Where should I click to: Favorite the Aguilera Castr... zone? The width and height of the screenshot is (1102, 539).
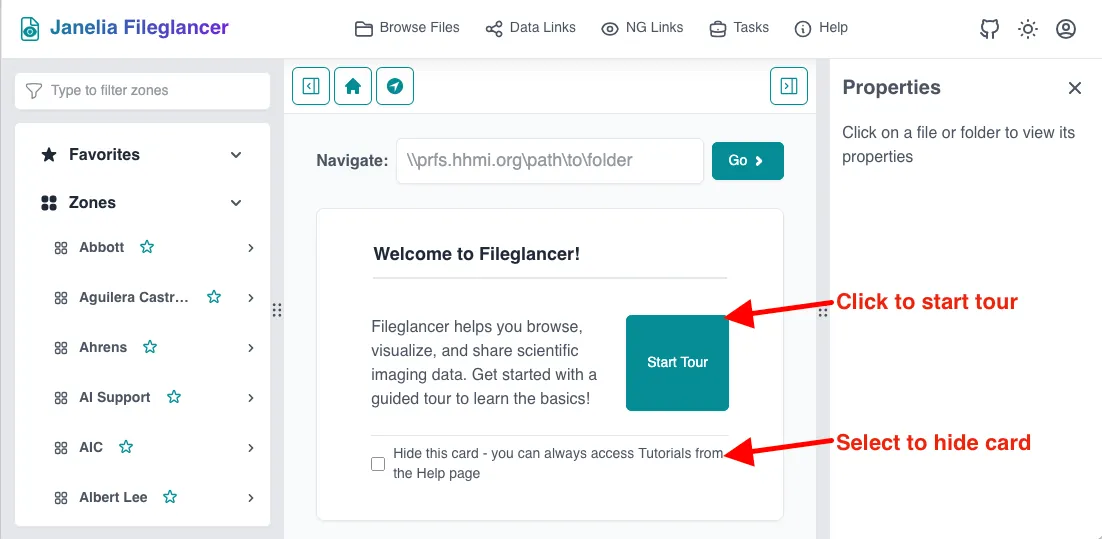214,297
